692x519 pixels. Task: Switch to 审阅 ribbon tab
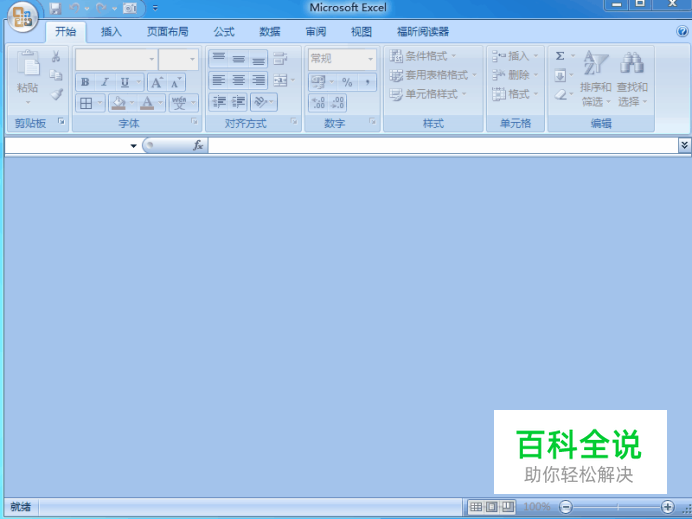[x=316, y=32]
